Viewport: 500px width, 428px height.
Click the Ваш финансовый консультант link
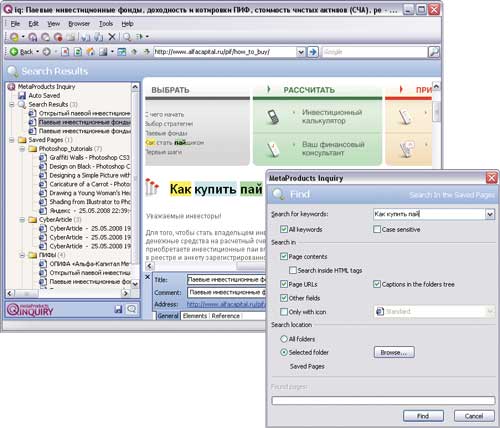333,149
